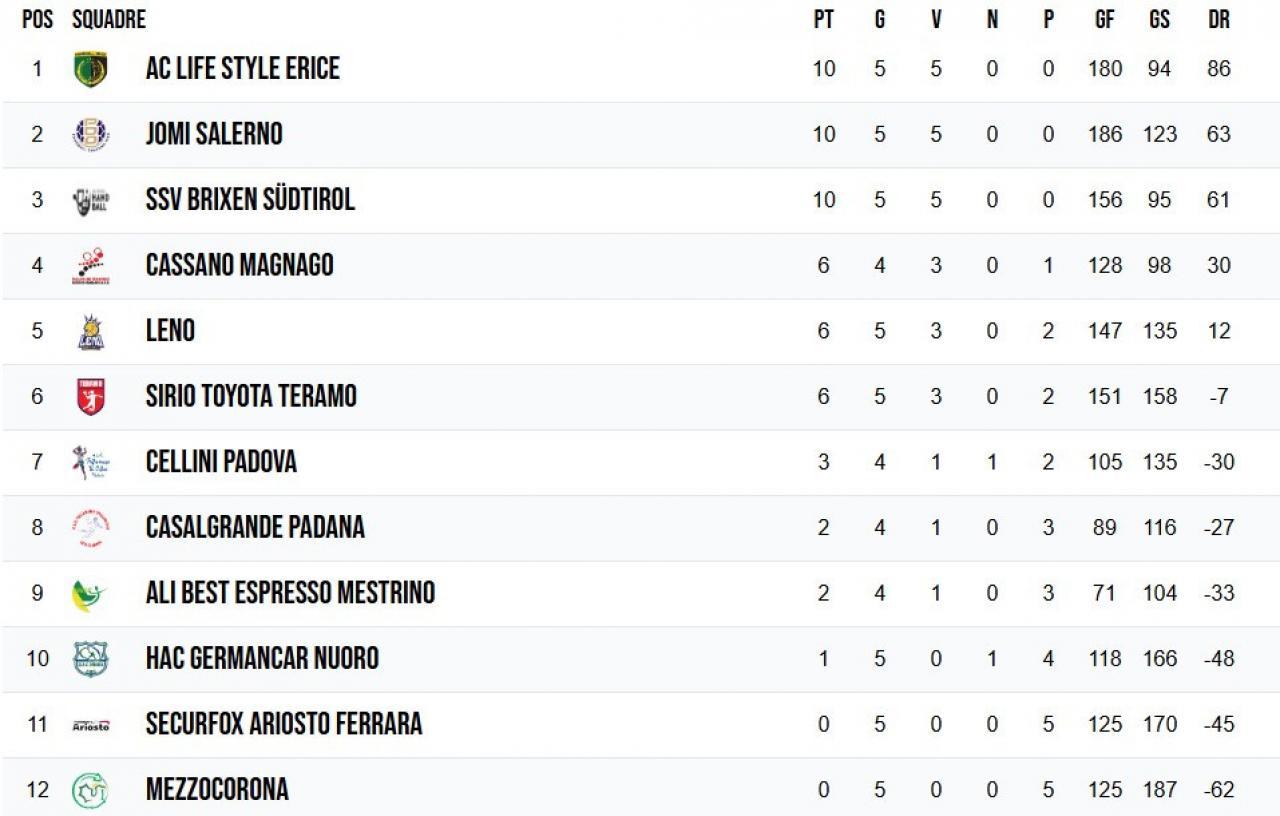Click the Cassano Magnago team logo
1280x816 pixels.
point(90,265)
